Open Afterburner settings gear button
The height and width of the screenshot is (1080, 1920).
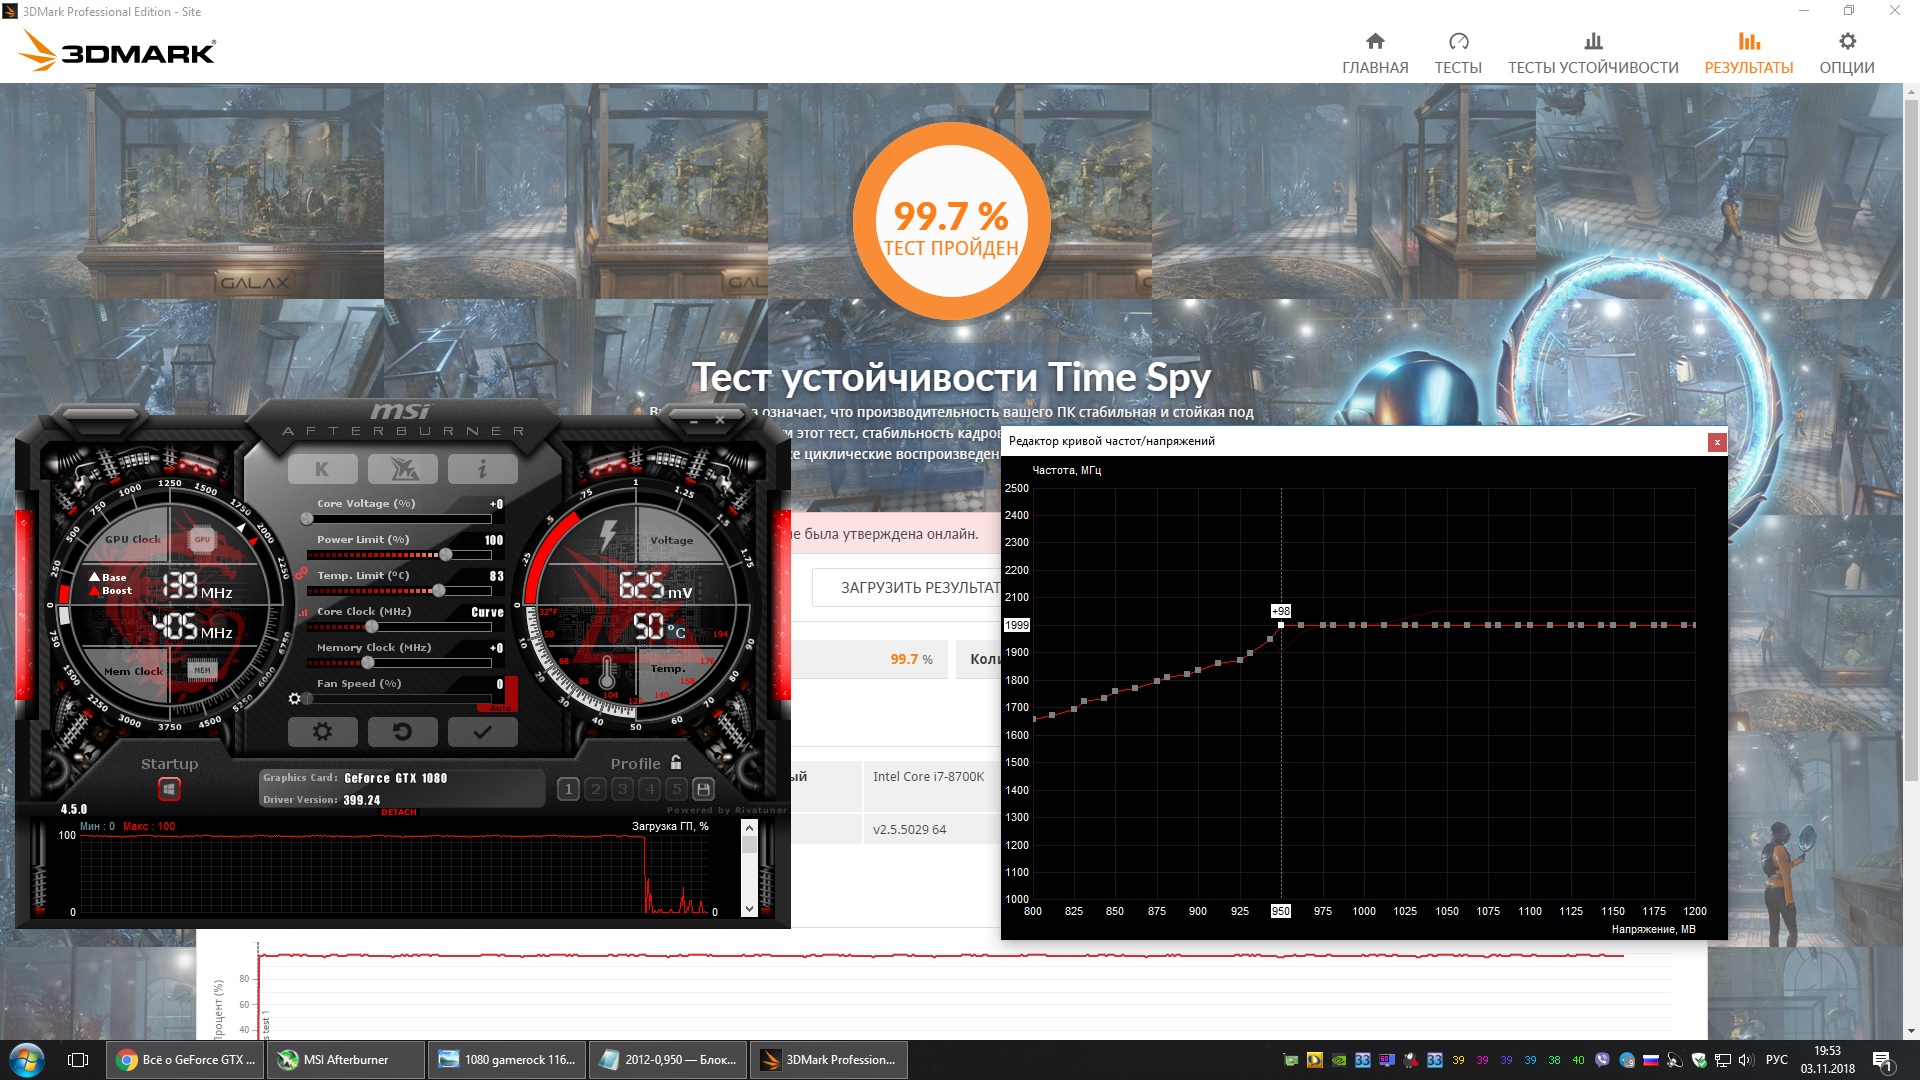[322, 732]
